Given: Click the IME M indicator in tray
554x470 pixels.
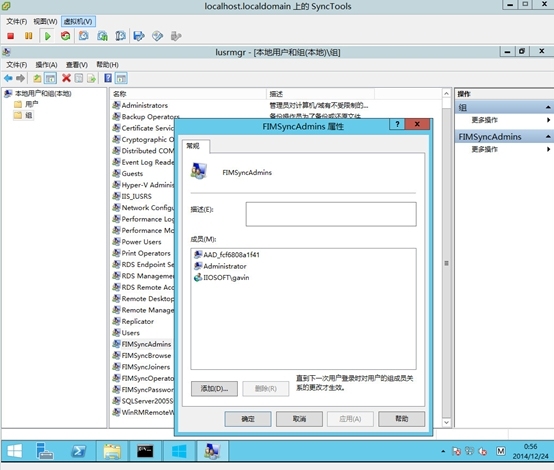Looking at the screenshot, I should pos(501,451).
